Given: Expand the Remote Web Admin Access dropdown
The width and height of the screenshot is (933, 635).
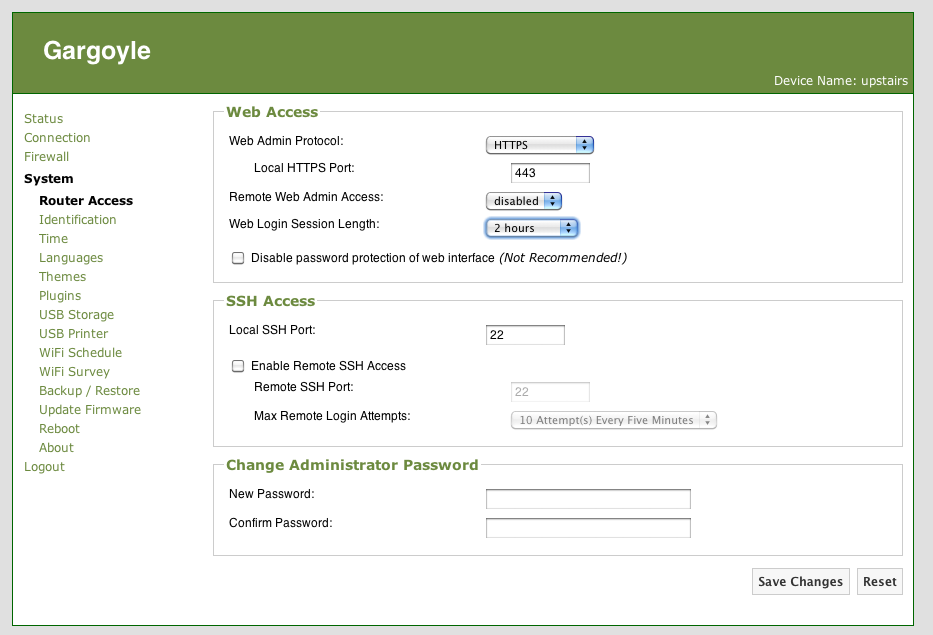Looking at the screenshot, I should [523, 201].
